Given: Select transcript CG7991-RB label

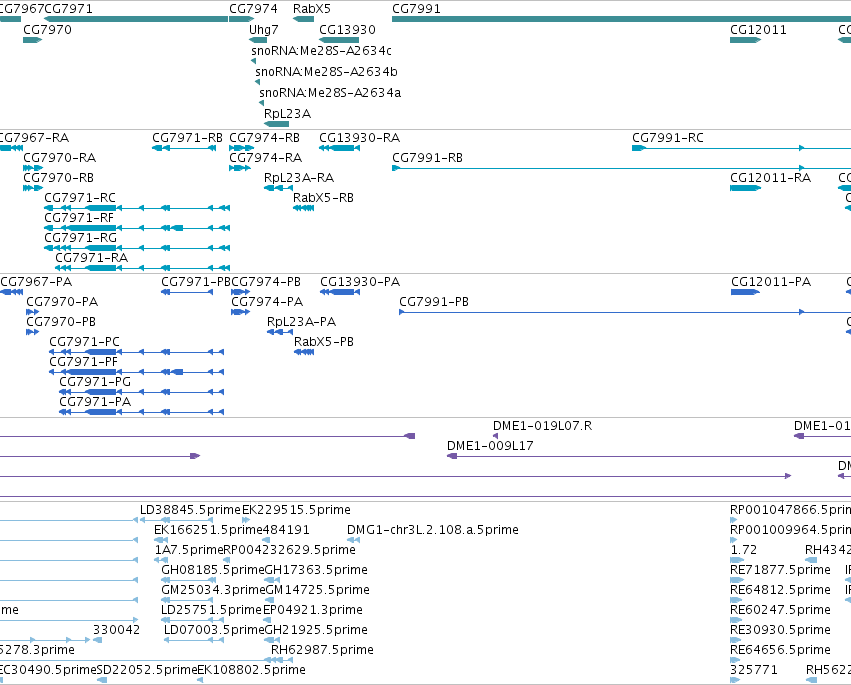Looking at the screenshot, I should pyautogui.click(x=427, y=158).
